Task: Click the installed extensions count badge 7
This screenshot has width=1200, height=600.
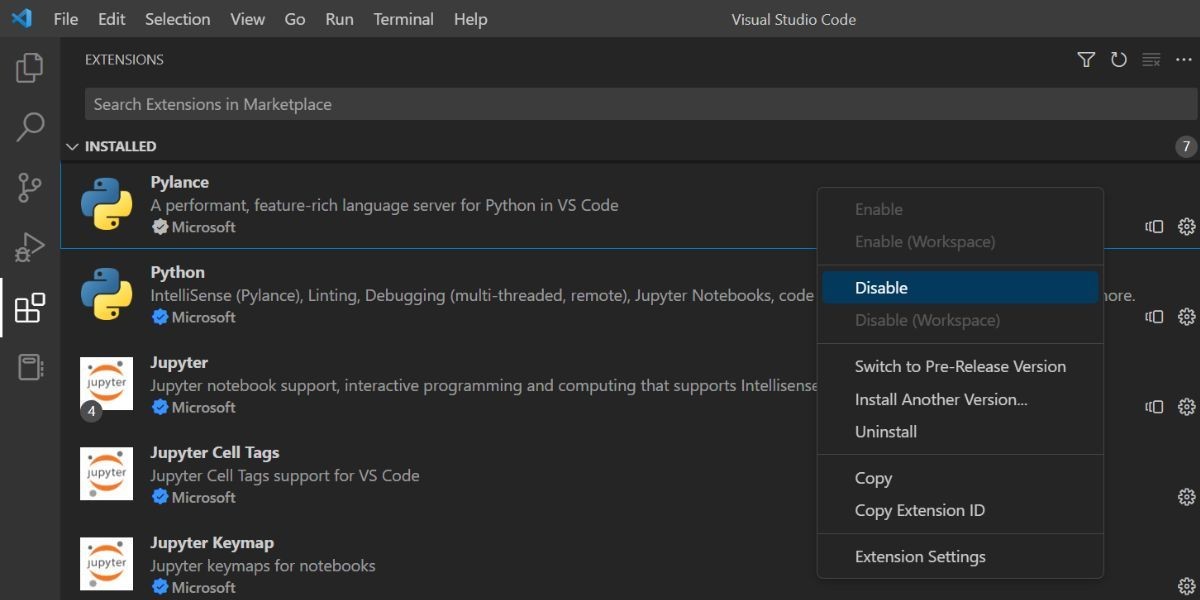Action: (x=1186, y=147)
